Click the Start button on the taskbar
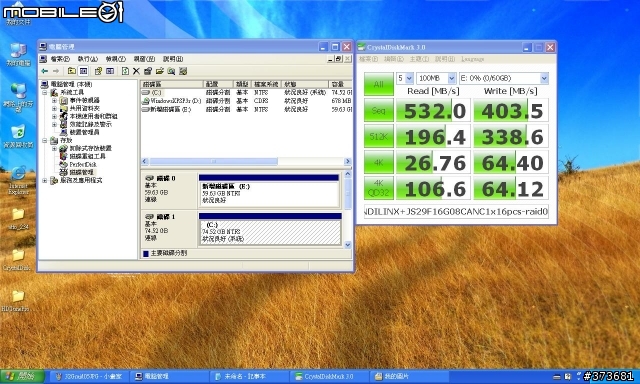640x384 pixels. click(x=21, y=376)
